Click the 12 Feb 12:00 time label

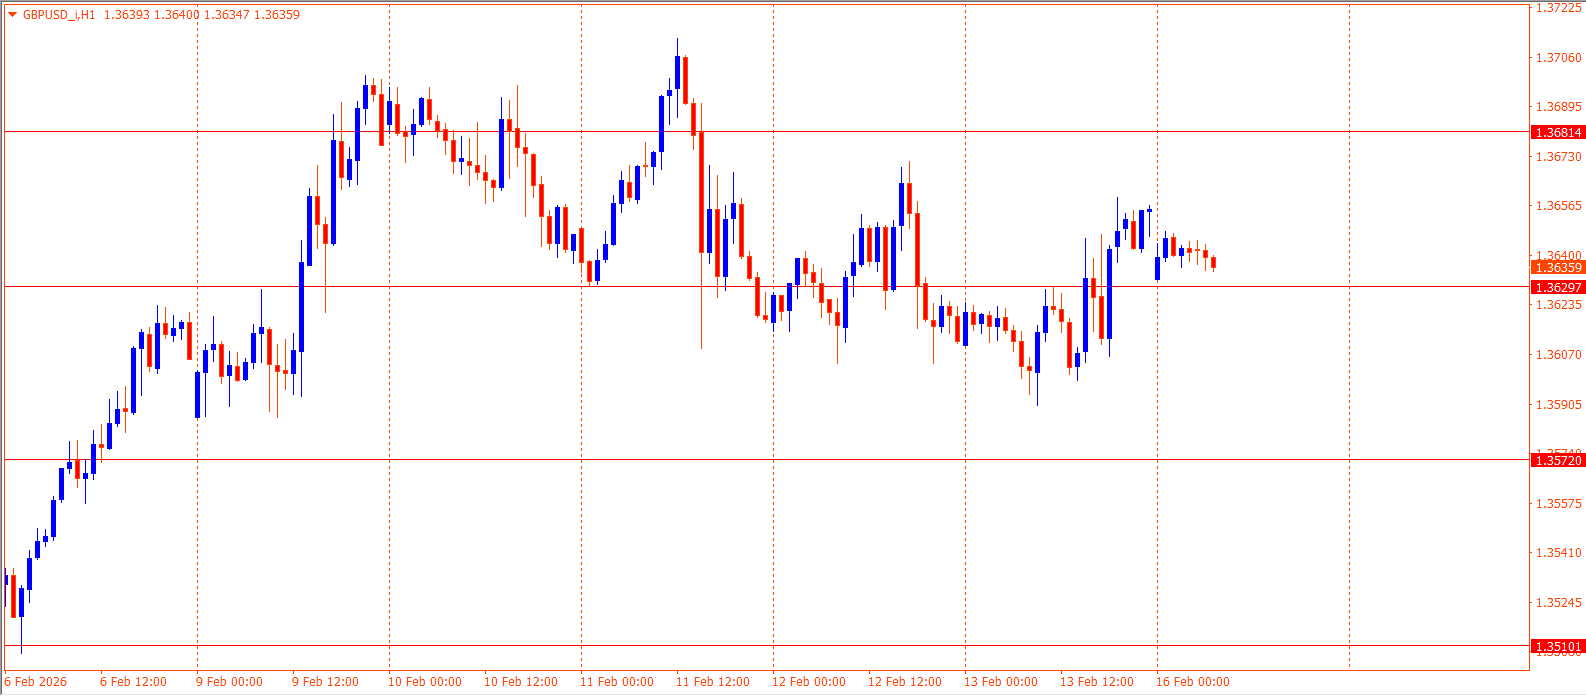click(x=905, y=682)
